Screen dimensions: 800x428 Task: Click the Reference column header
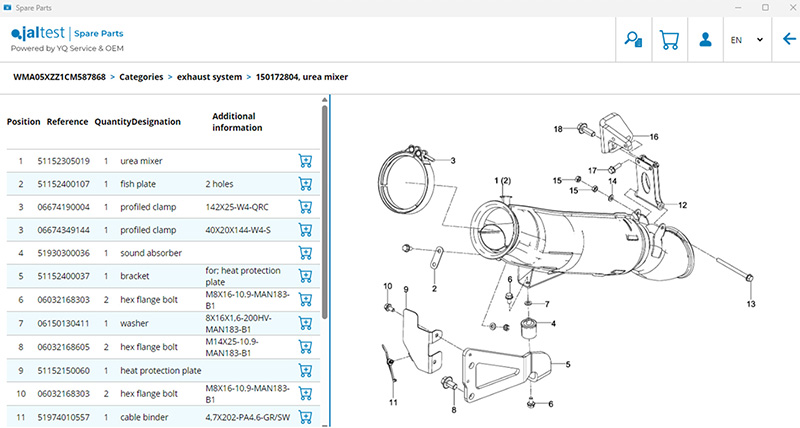tap(67, 122)
